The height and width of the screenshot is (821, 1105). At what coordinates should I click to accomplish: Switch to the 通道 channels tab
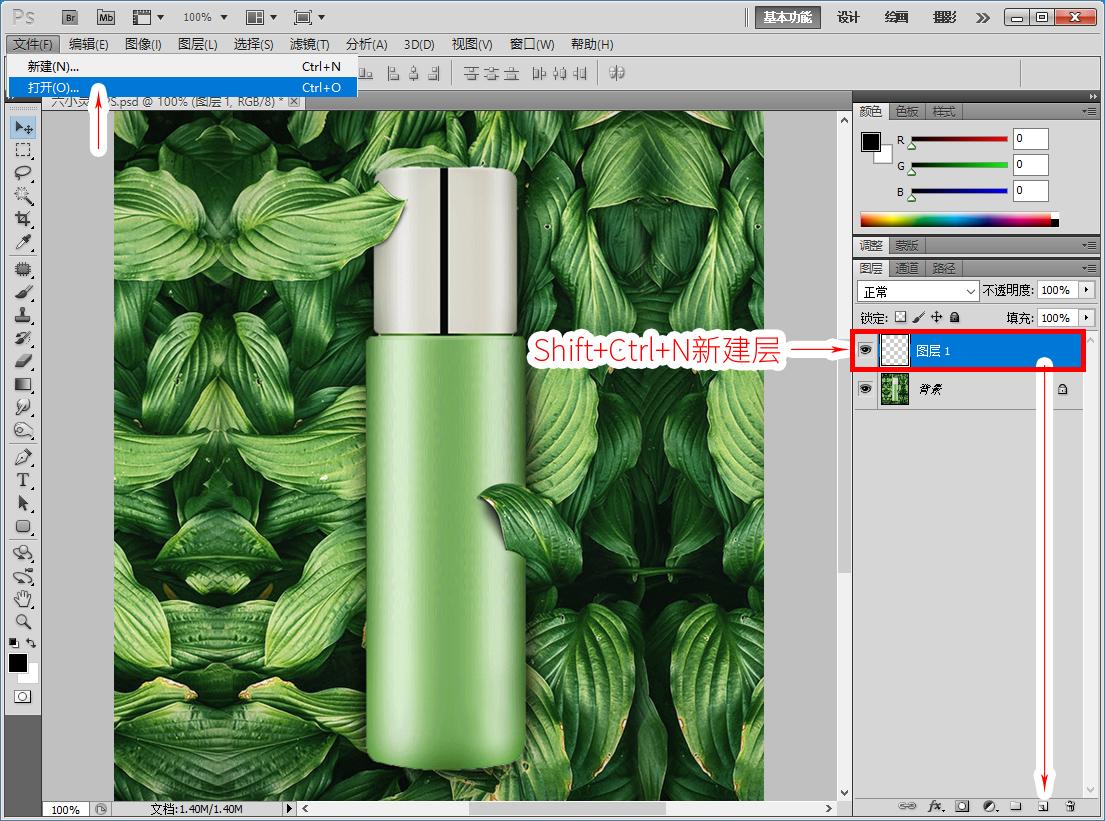[x=907, y=268]
